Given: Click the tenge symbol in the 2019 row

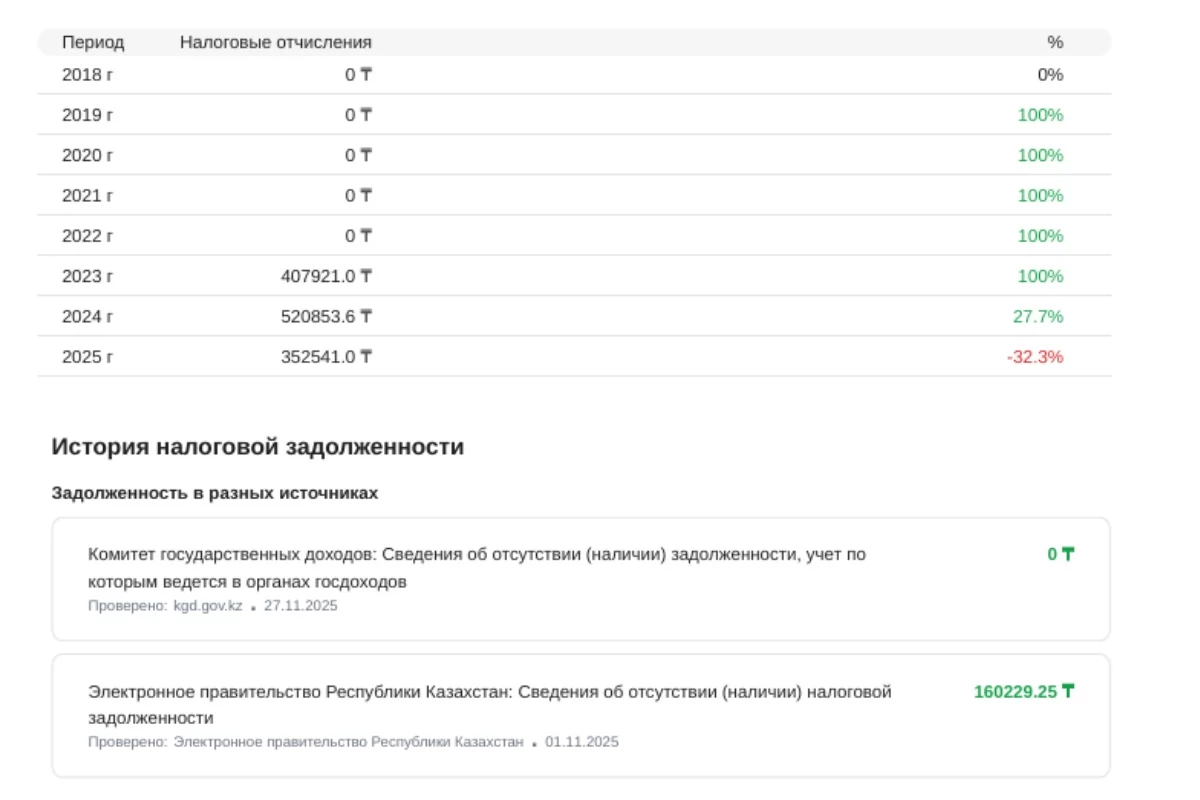Looking at the screenshot, I should [x=366, y=115].
